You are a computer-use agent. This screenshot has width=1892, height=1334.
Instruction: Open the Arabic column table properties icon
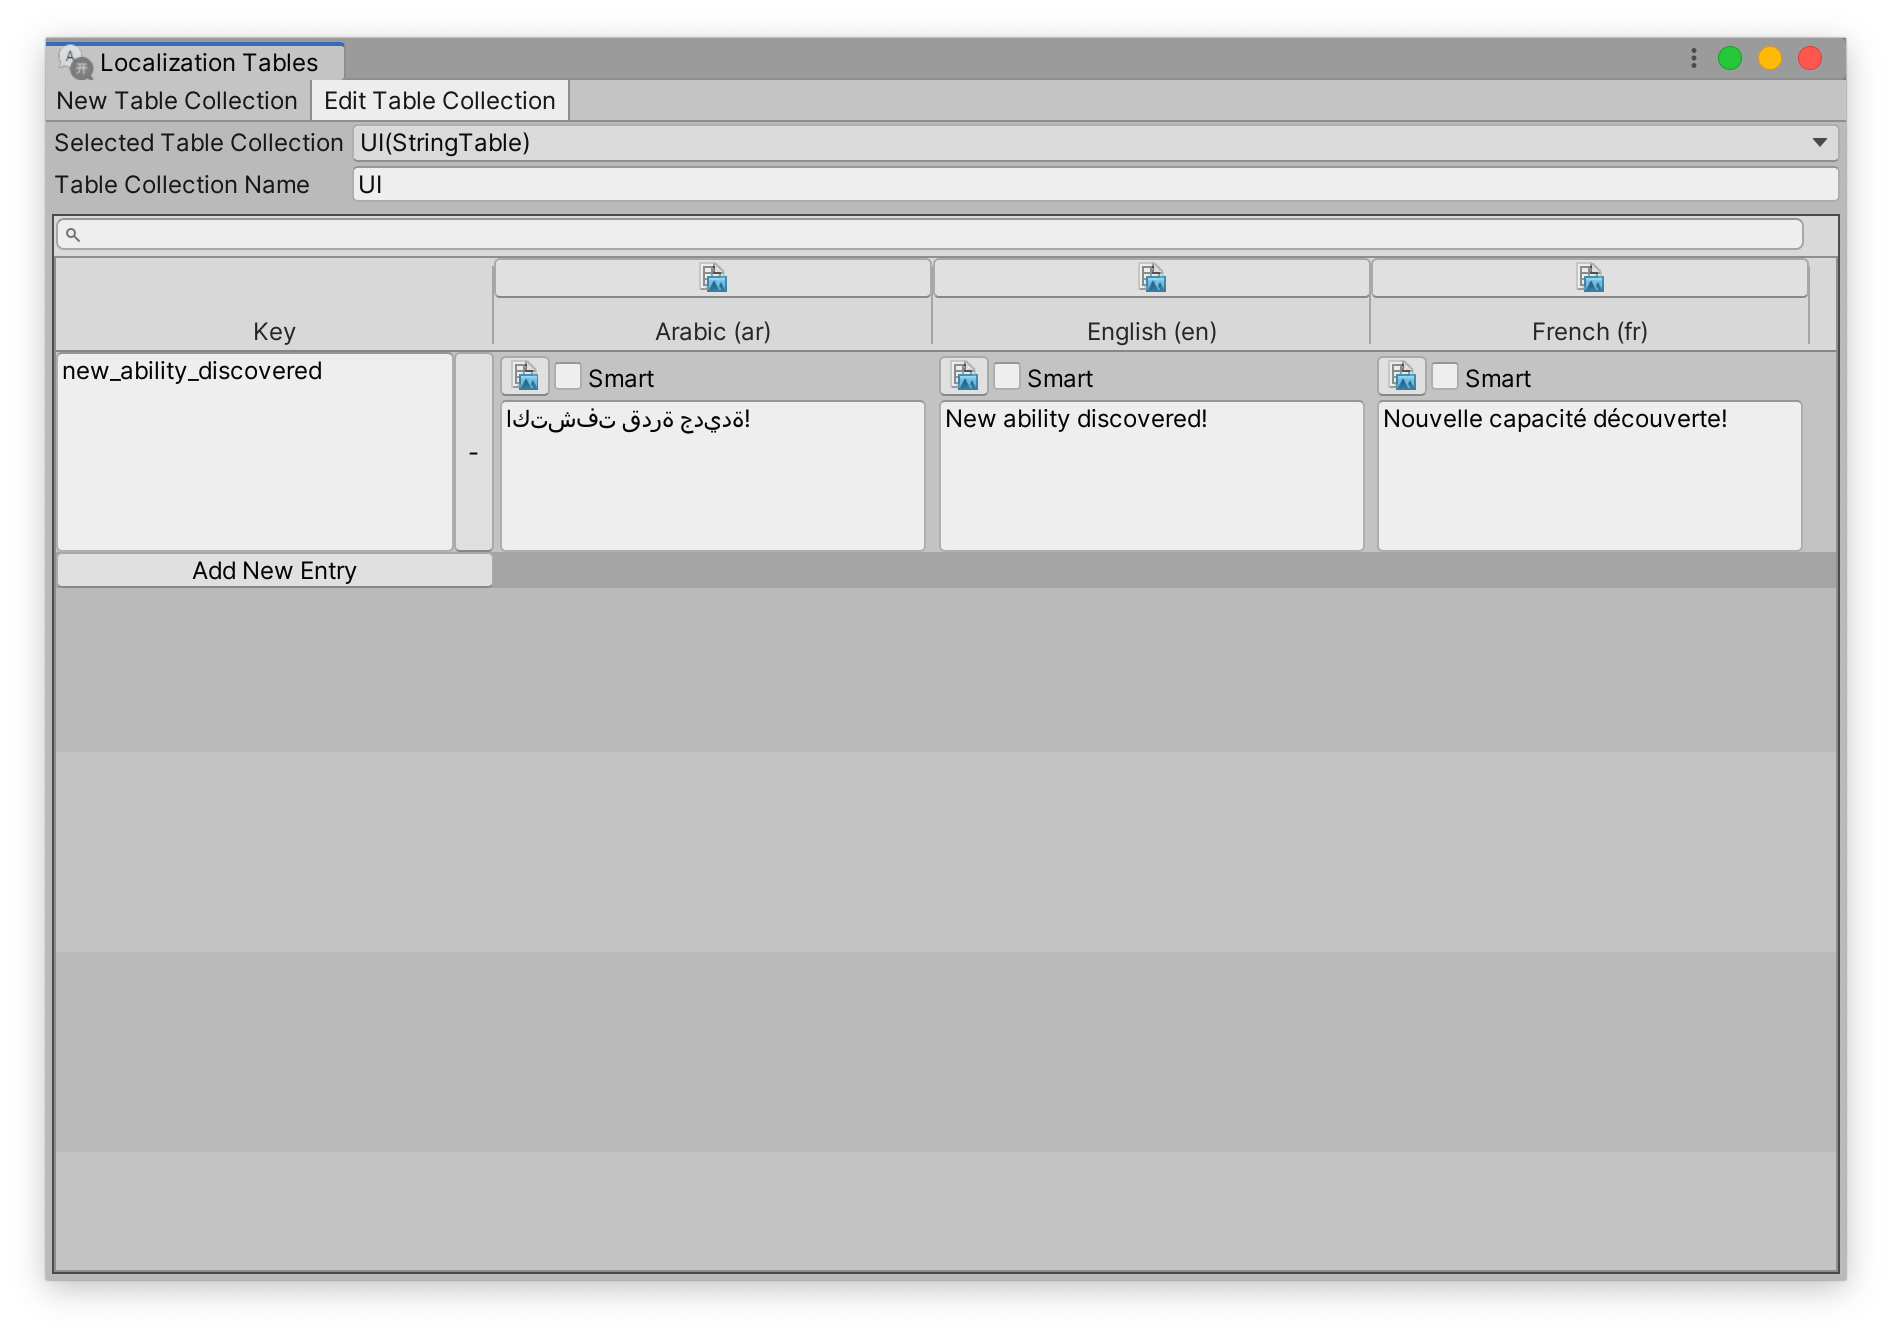pyautogui.click(x=713, y=278)
